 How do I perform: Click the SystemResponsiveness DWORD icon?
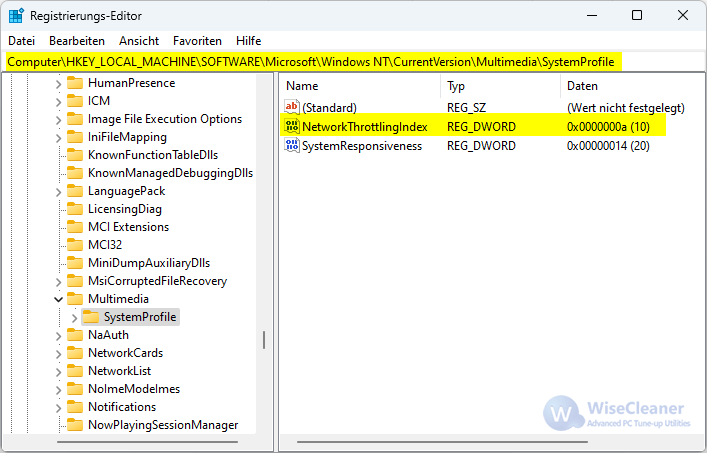292,146
